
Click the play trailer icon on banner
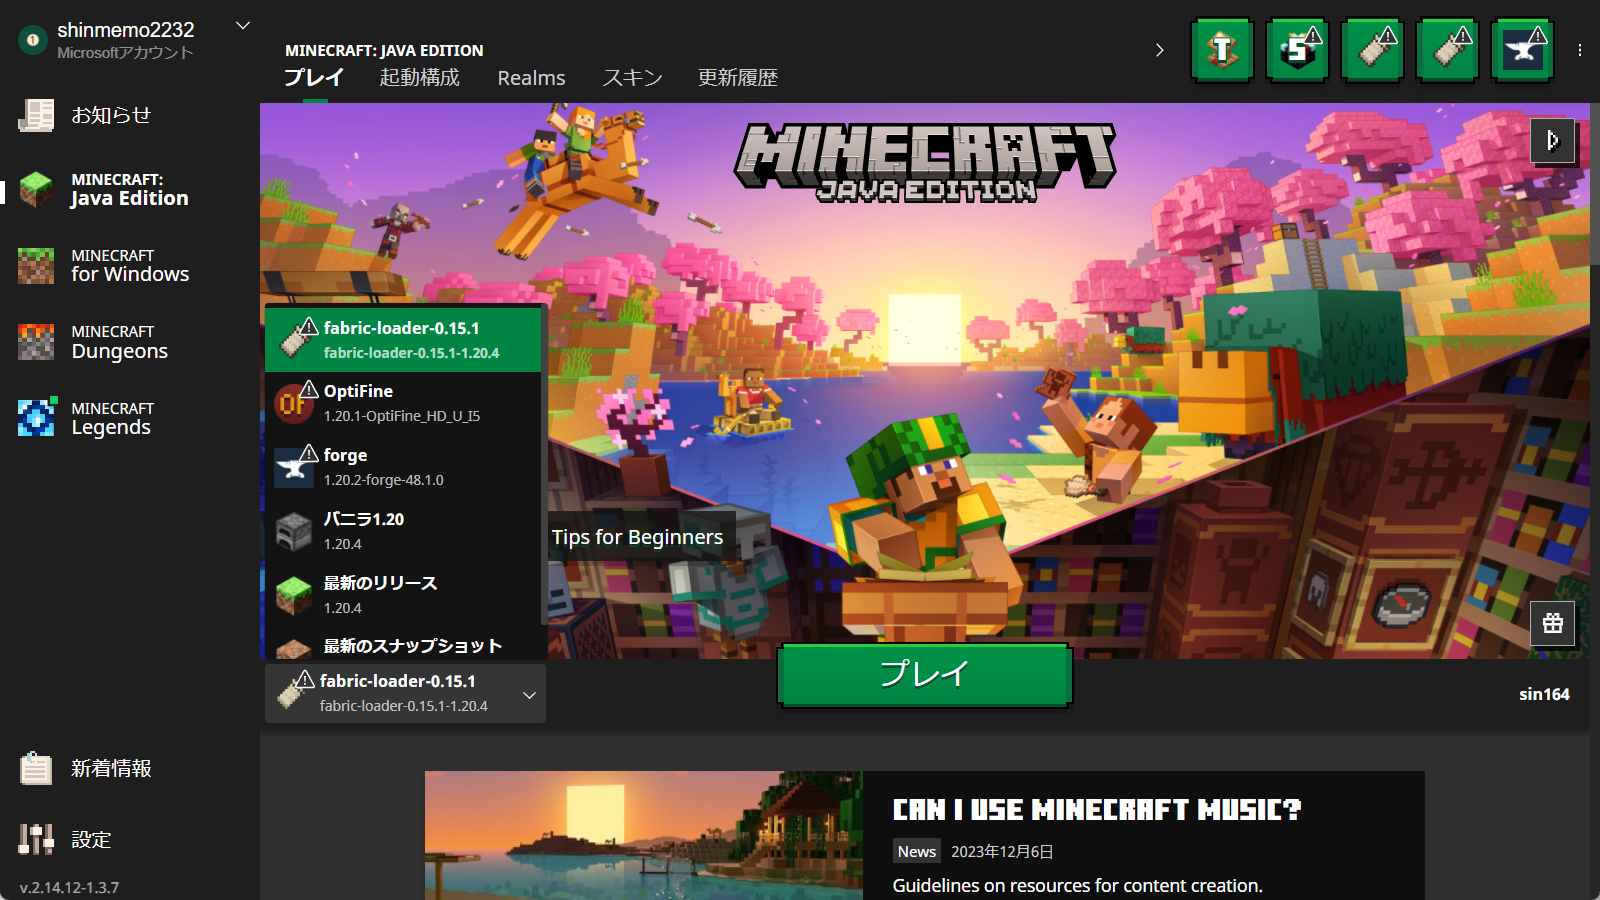[x=1552, y=140]
